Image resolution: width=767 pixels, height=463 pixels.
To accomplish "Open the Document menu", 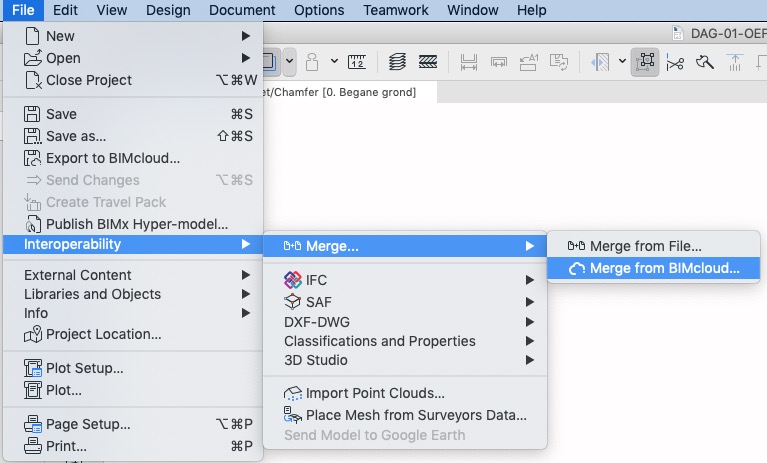I will click(242, 10).
